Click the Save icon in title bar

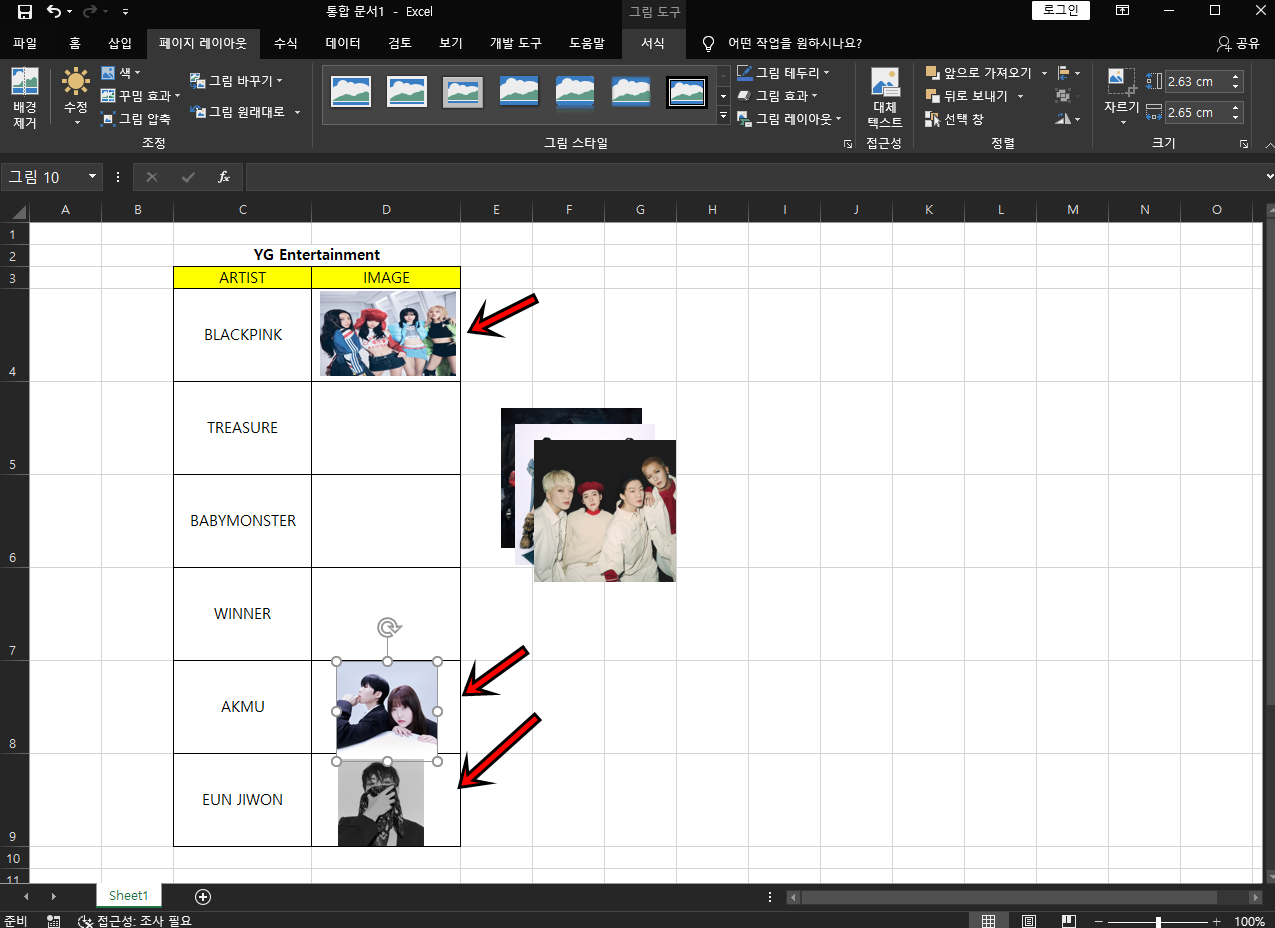tap(24, 12)
